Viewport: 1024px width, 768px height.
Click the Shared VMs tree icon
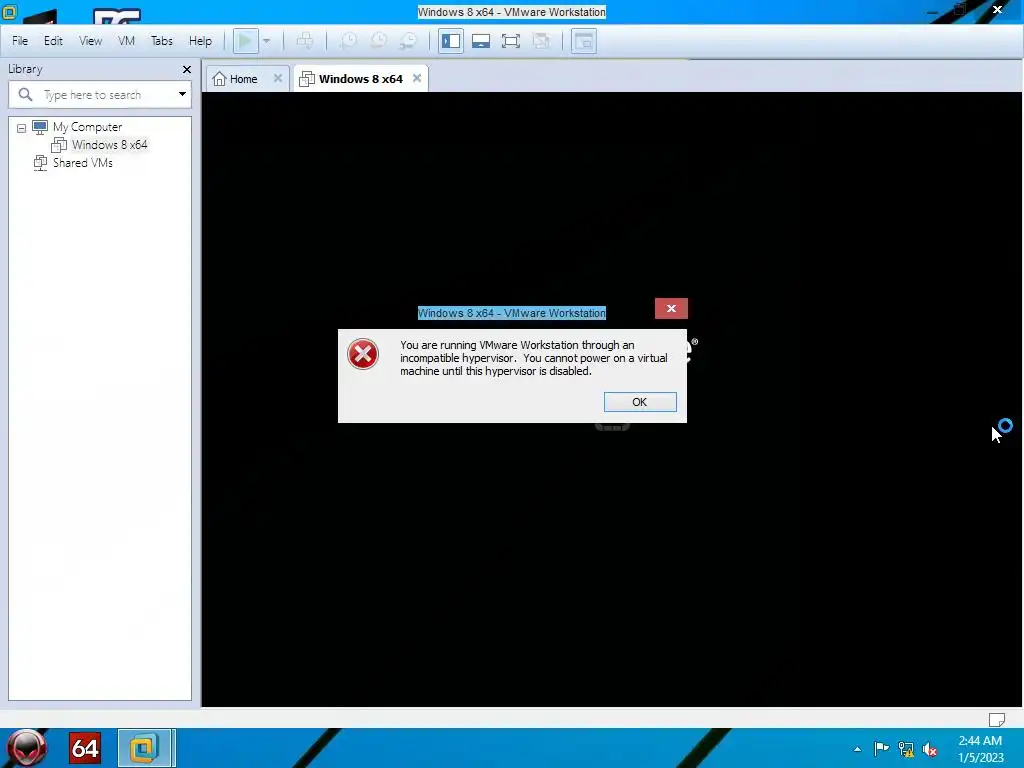(x=40, y=163)
